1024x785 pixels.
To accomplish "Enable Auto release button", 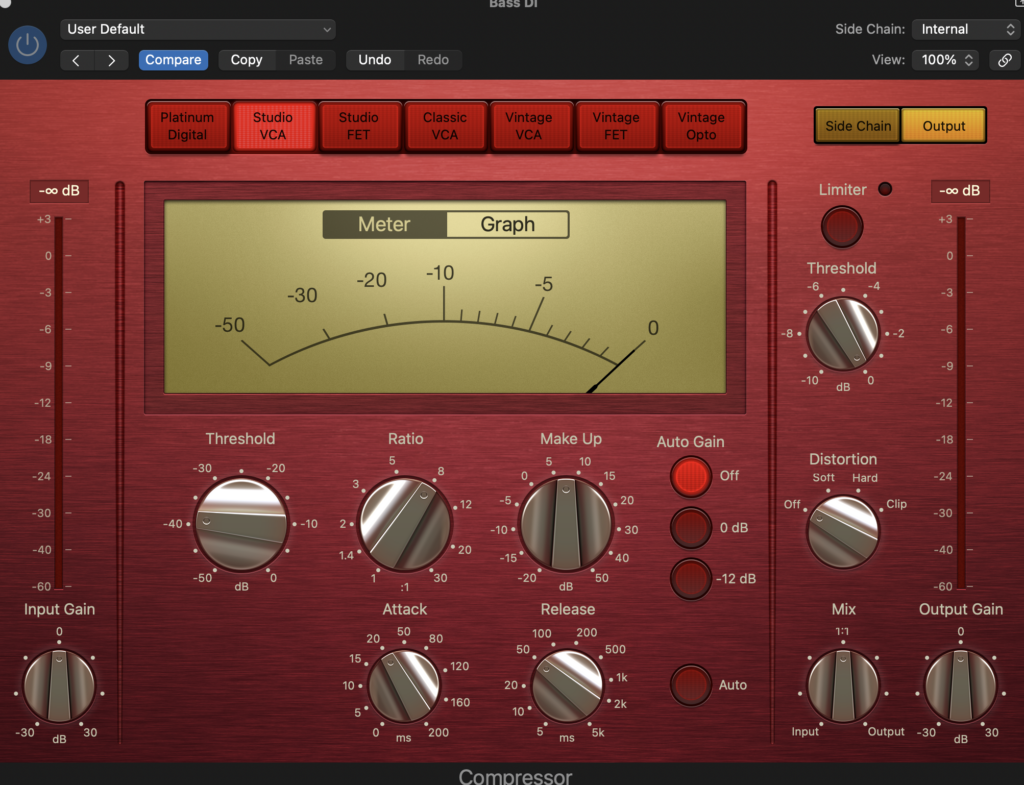I will click(x=691, y=685).
